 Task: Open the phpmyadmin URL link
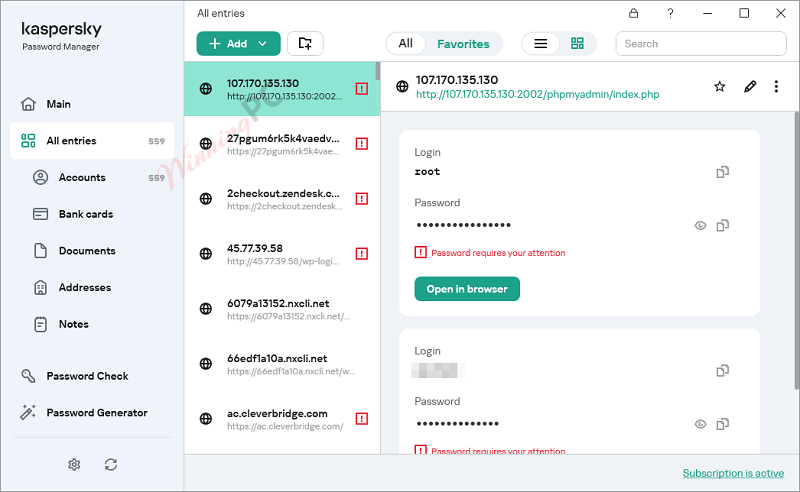tap(537, 94)
